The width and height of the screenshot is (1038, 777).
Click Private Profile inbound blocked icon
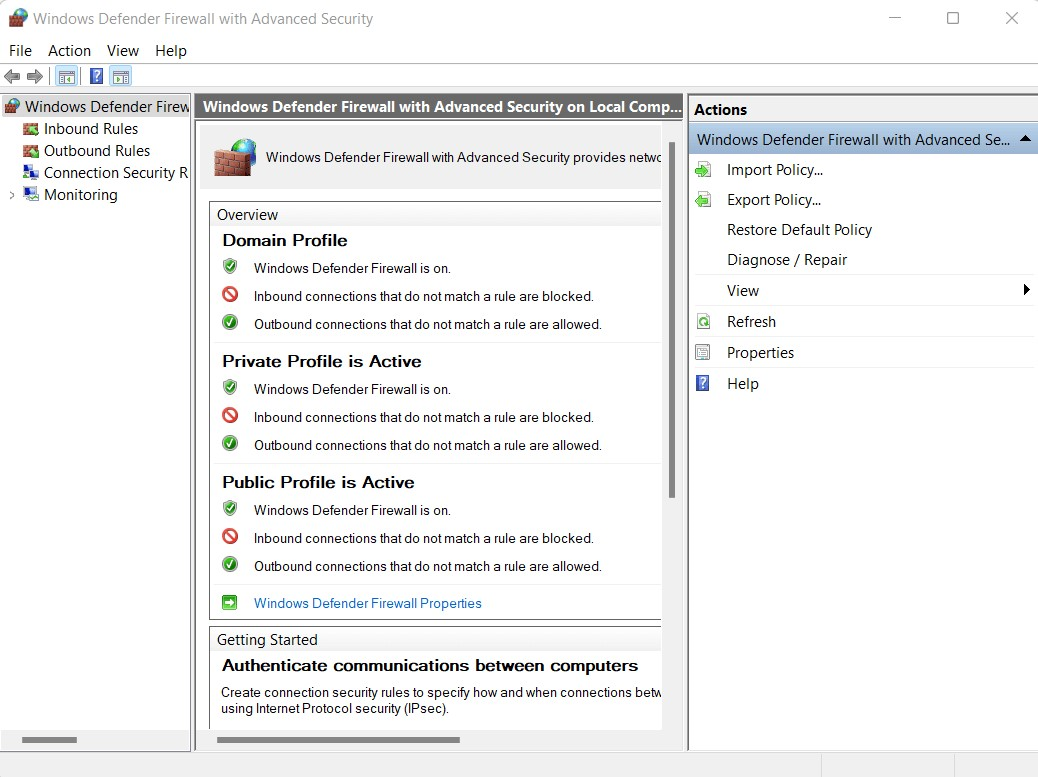point(230,416)
